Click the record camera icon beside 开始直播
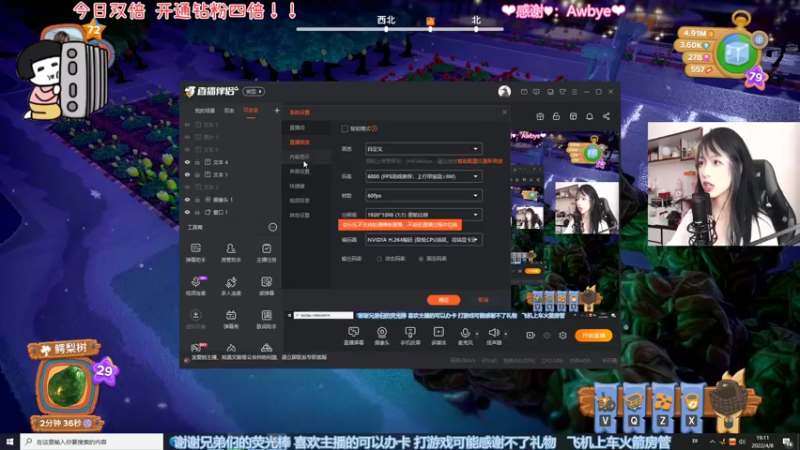Image resolution: width=800 pixels, height=450 pixels. pyautogui.click(x=530, y=335)
